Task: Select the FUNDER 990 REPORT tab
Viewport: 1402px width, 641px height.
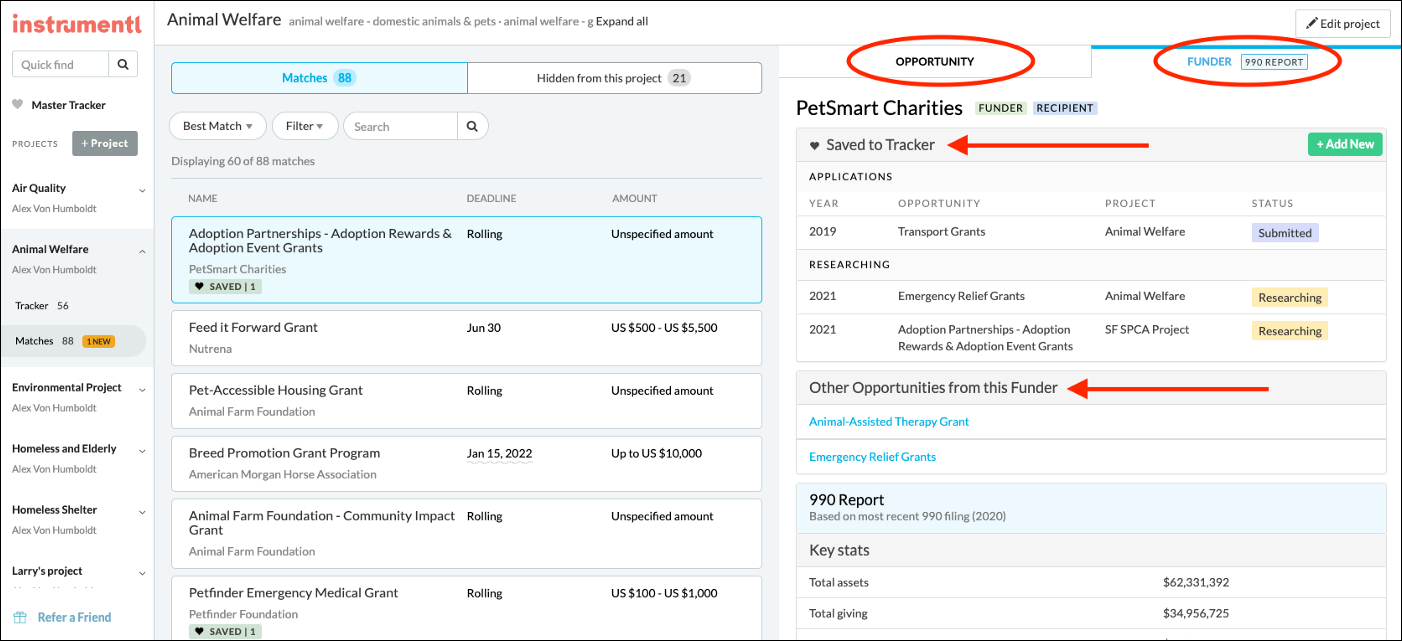Action: (x=1246, y=61)
